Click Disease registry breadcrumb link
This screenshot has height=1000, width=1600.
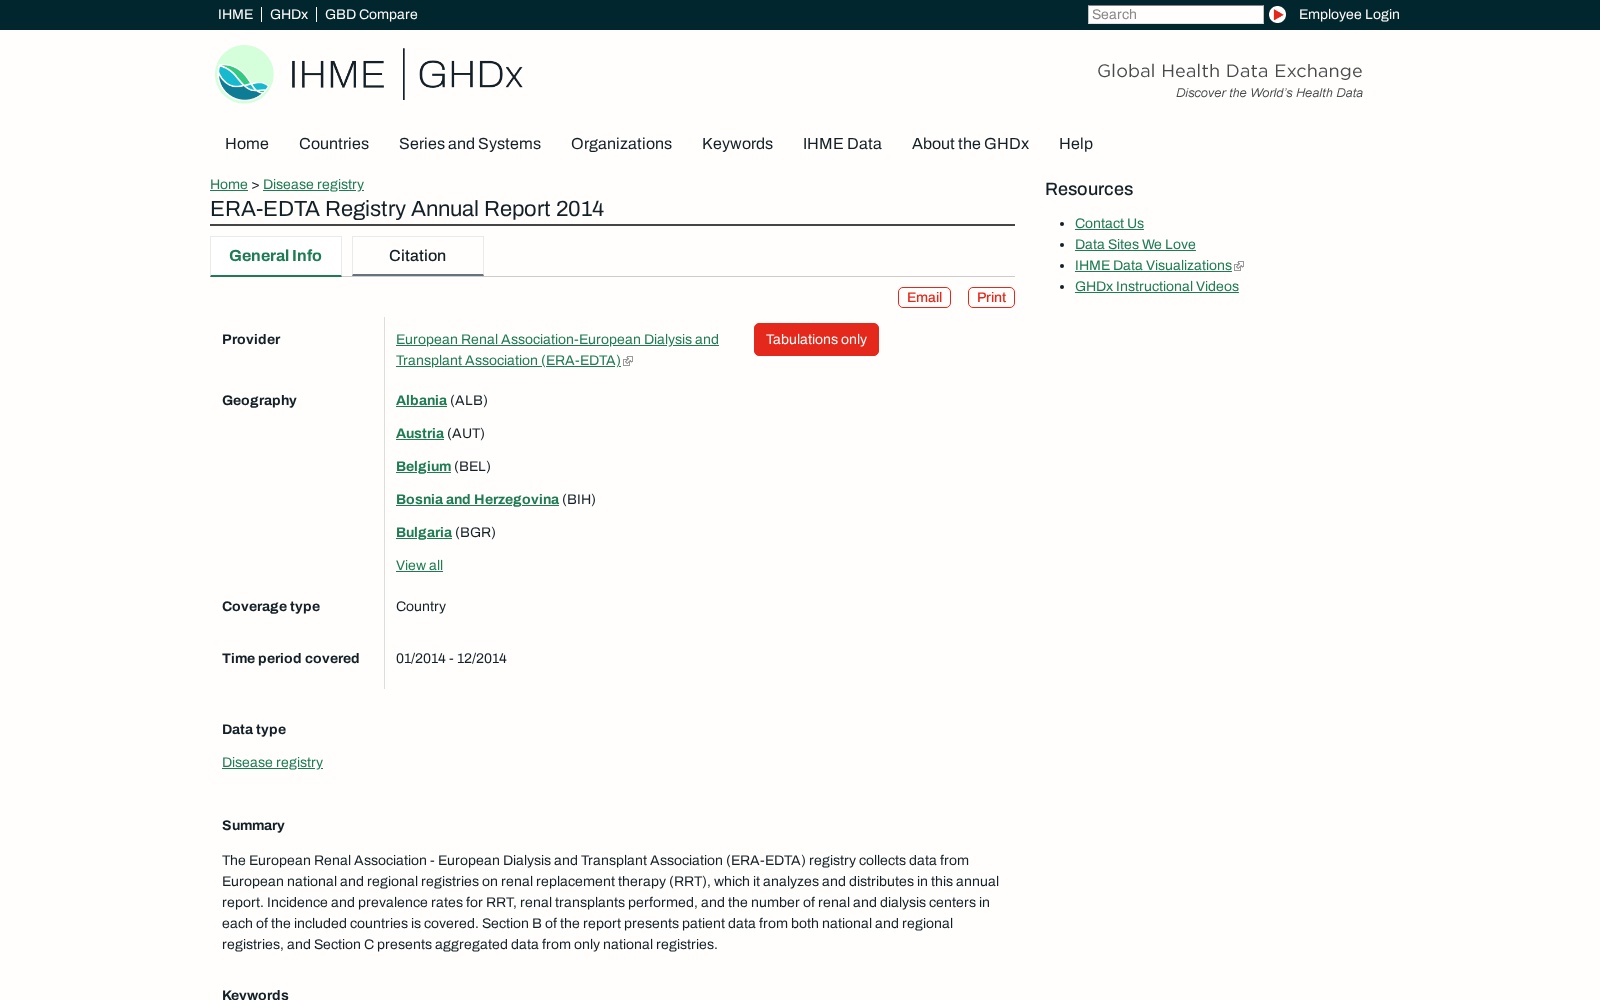(x=313, y=185)
